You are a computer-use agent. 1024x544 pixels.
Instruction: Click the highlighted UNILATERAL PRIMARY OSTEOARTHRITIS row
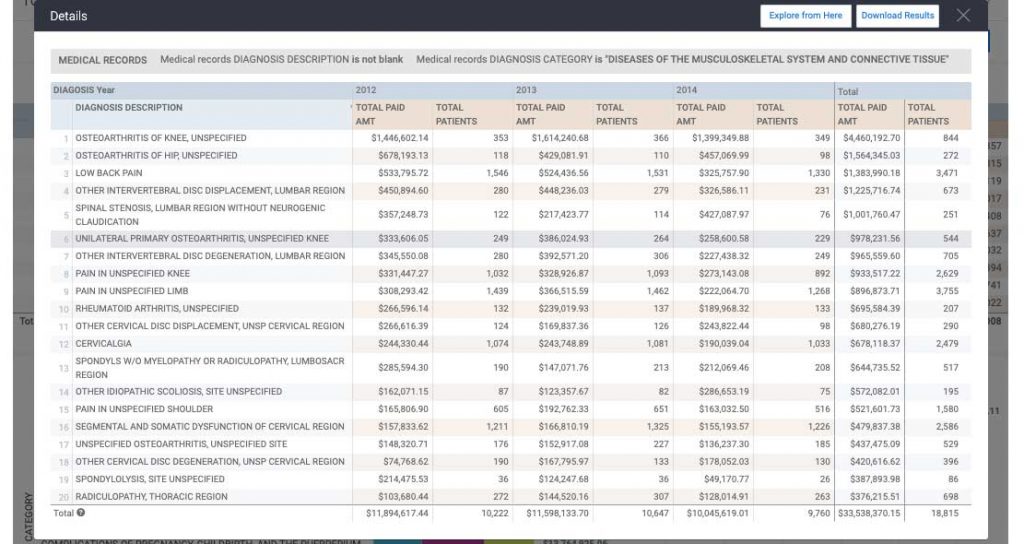[x=511, y=238]
